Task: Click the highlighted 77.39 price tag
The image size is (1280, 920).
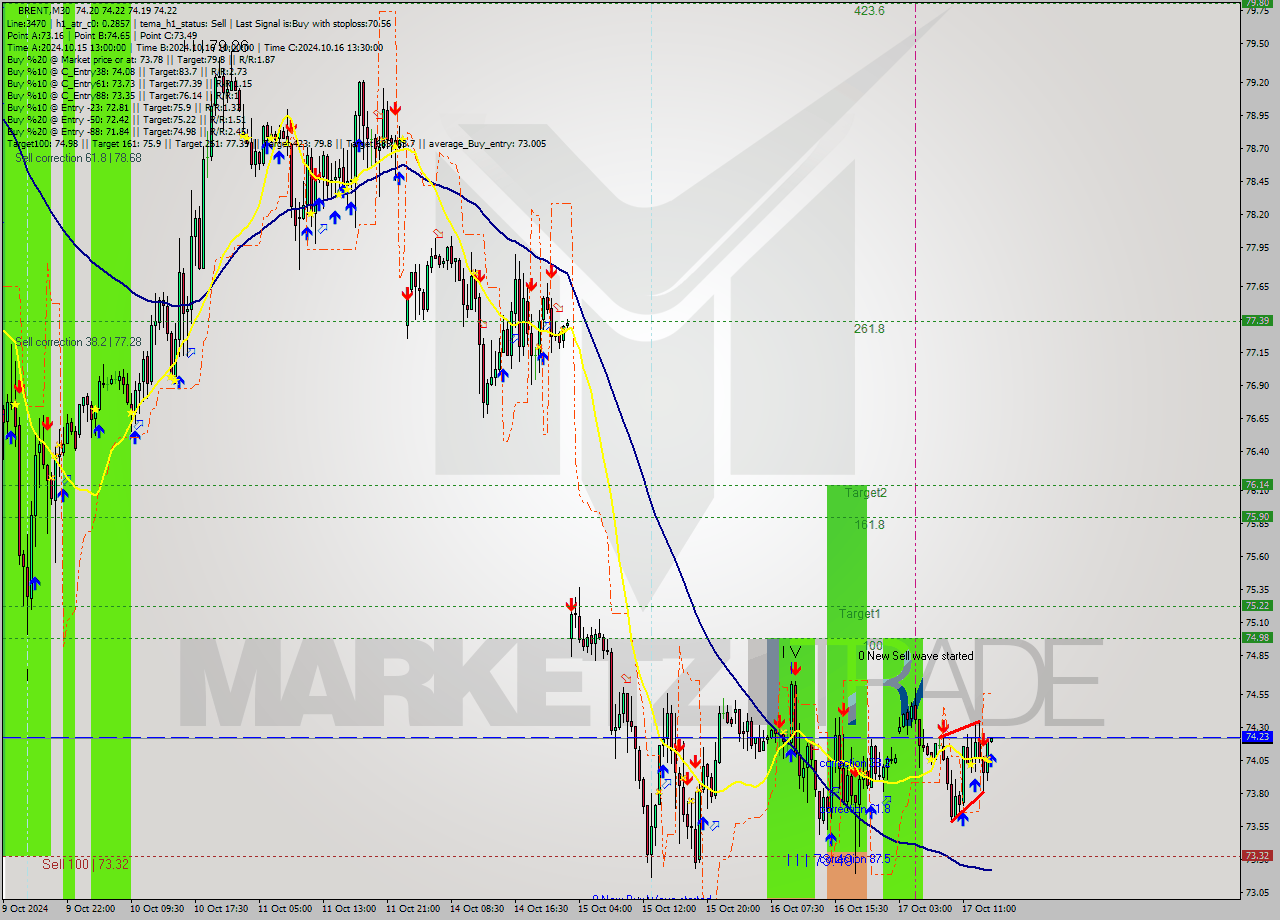Action: click(1257, 320)
